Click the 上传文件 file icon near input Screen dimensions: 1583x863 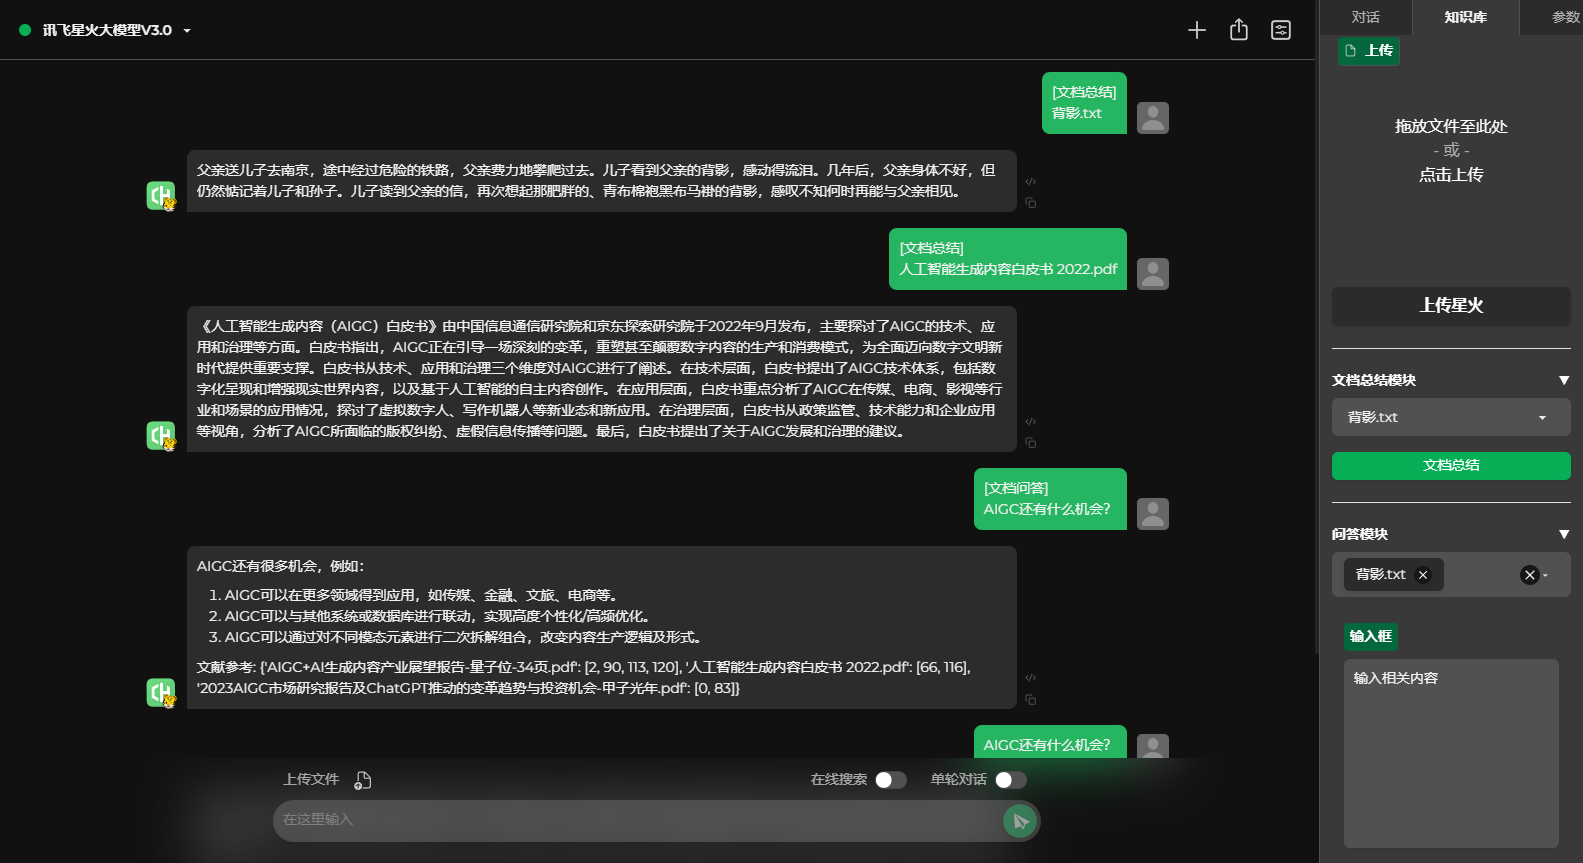click(363, 780)
